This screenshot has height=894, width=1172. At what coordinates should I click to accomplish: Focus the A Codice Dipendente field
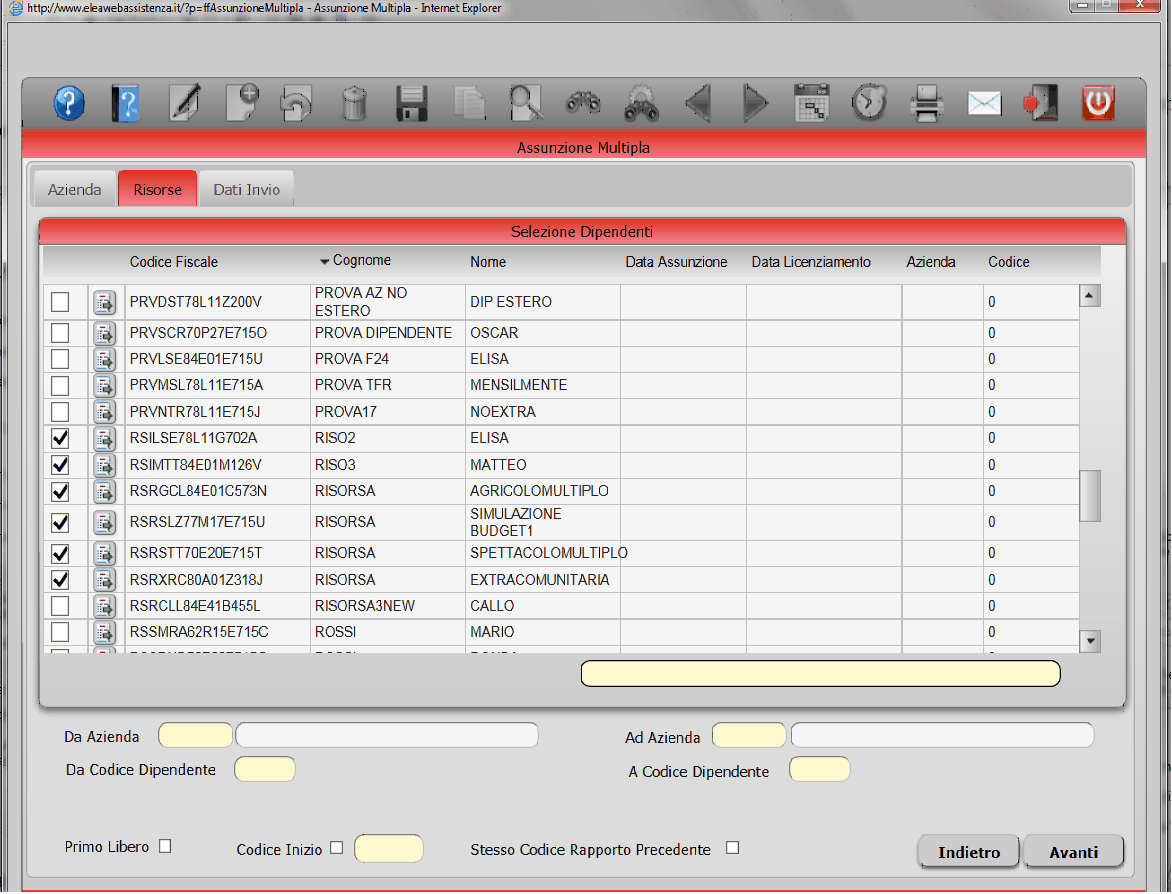click(x=819, y=769)
